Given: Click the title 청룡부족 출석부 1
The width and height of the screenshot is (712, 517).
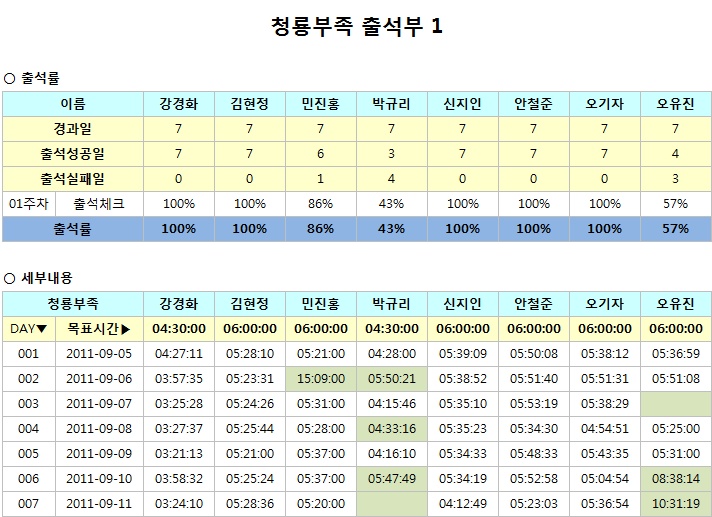Looking at the screenshot, I should [356, 26].
